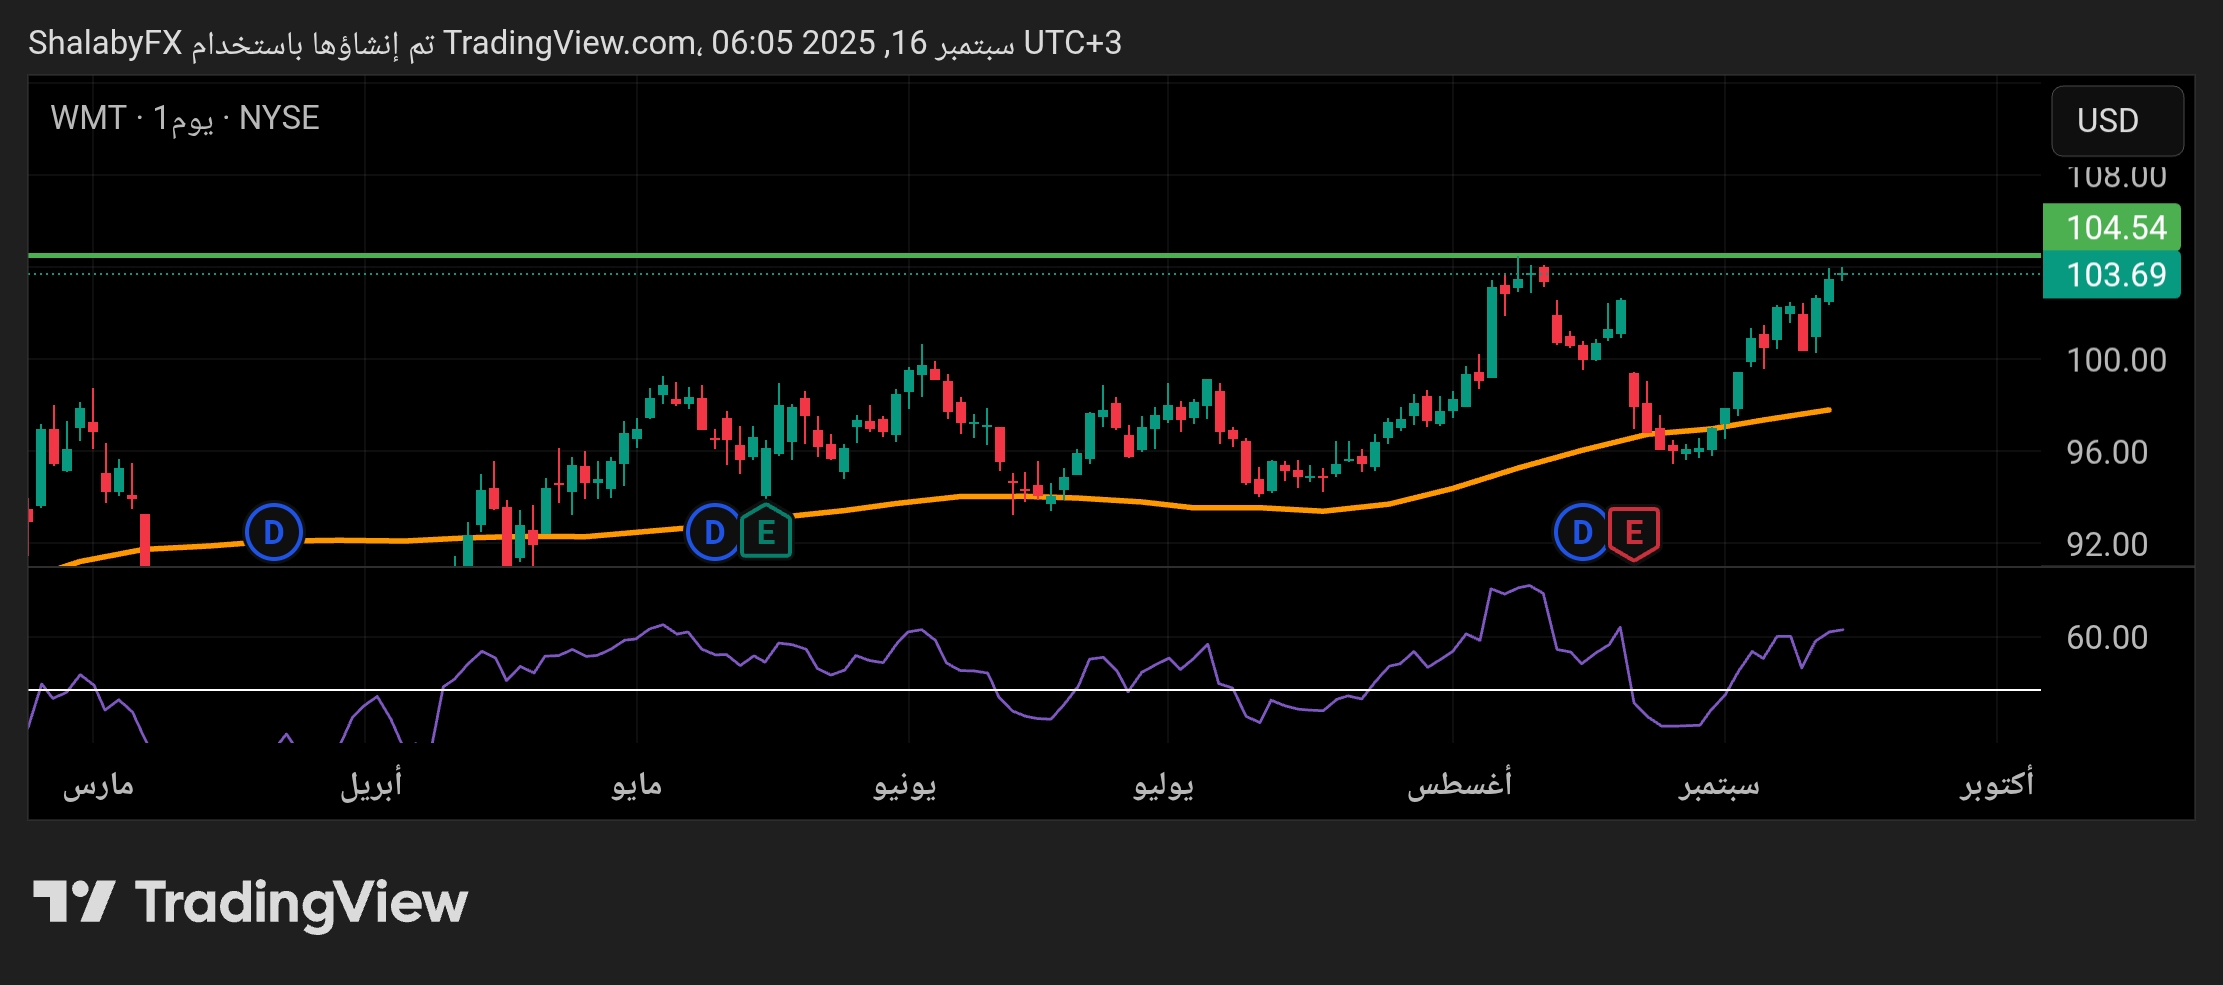Click the TradingView logo icon
Image resolution: width=2223 pixels, height=985 pixels.
tap(74, 902)
